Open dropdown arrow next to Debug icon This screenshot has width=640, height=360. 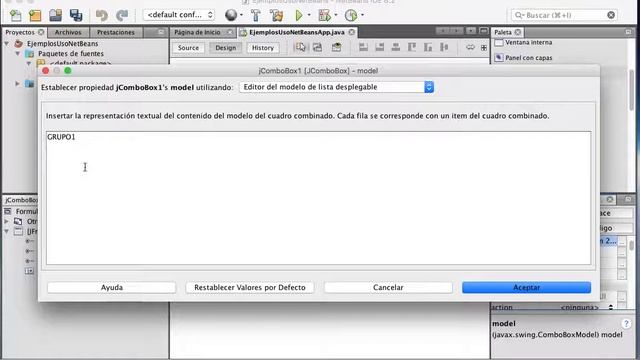[x=336, y=15]
